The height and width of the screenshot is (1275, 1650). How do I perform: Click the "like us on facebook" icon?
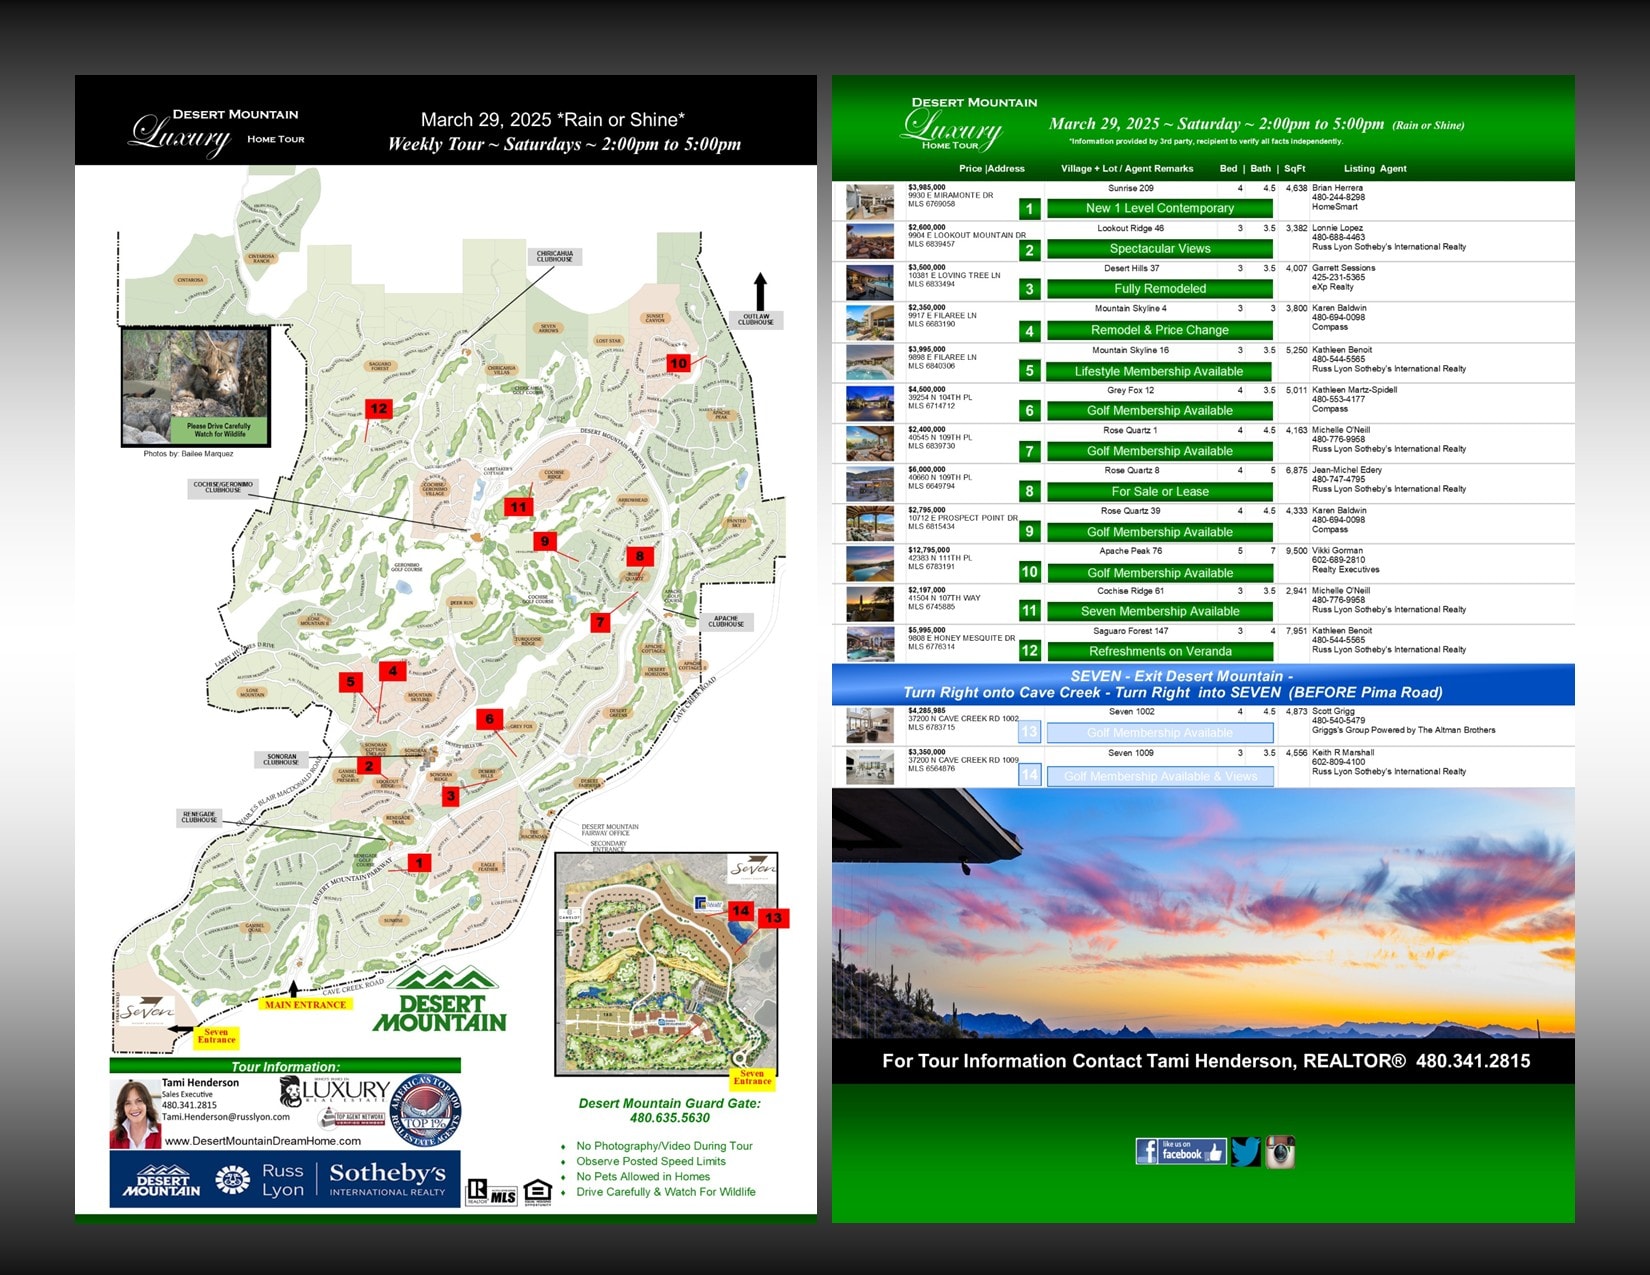(1181, 1150)
